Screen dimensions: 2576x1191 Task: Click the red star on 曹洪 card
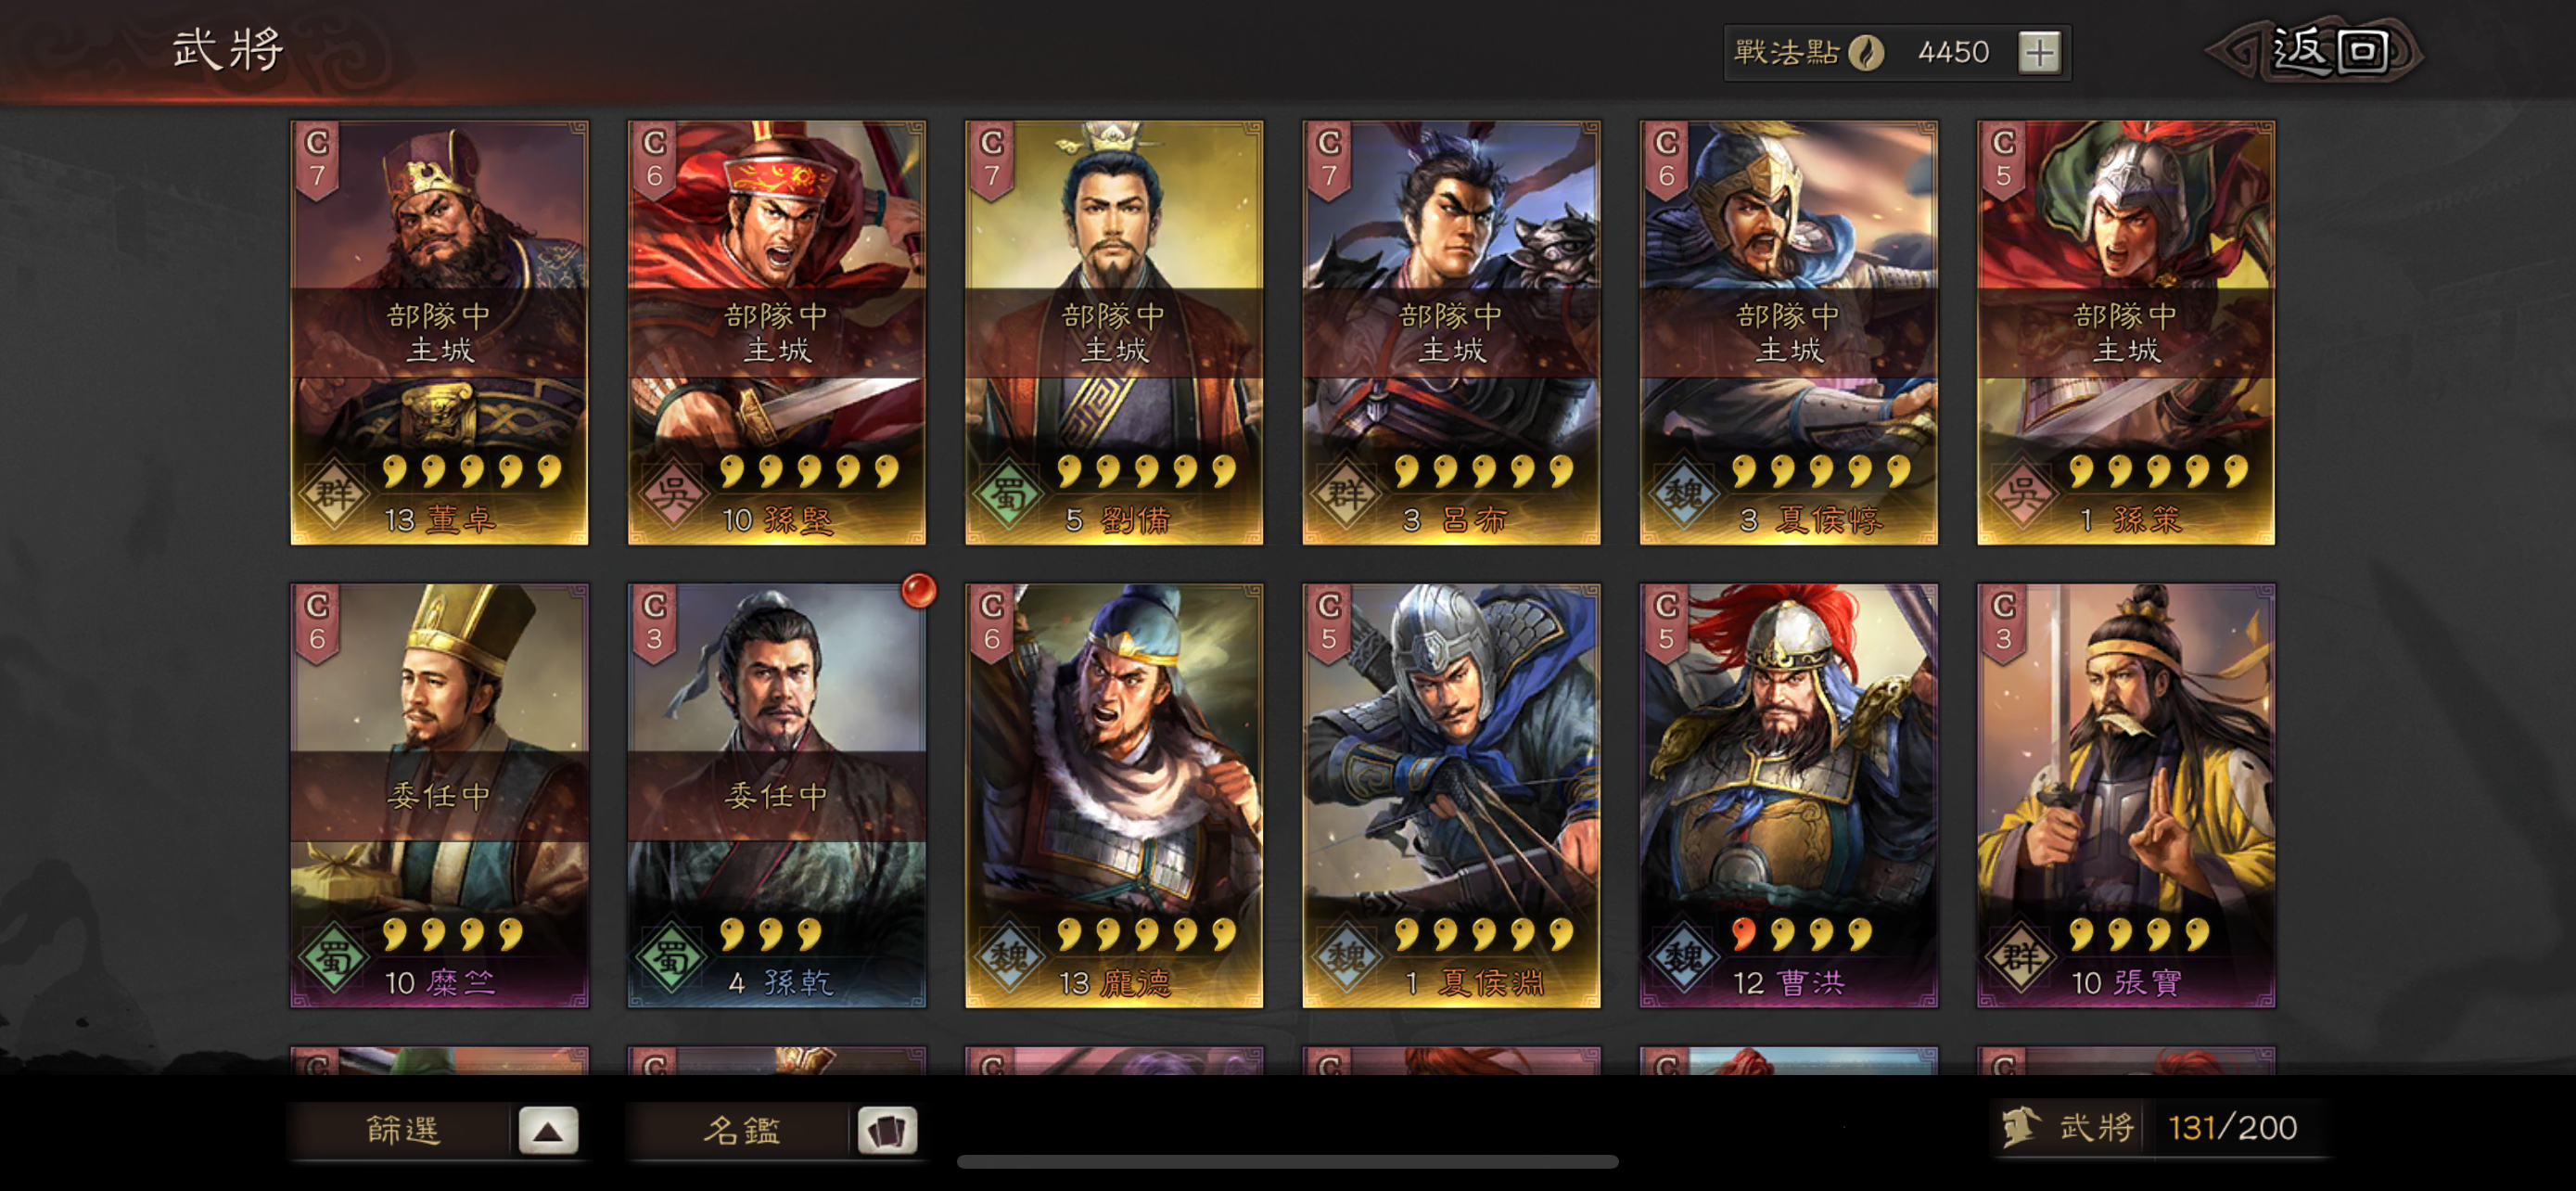tap(1743, 934)
